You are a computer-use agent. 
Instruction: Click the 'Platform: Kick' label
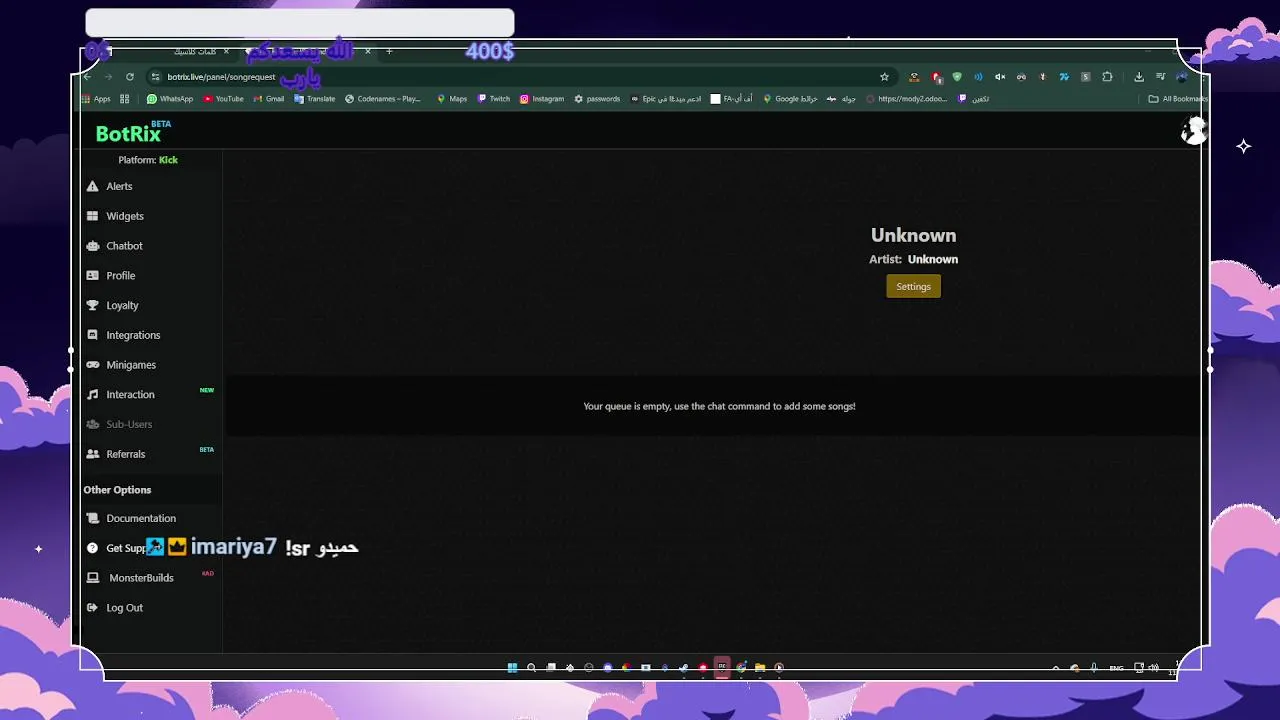point(148,160)
